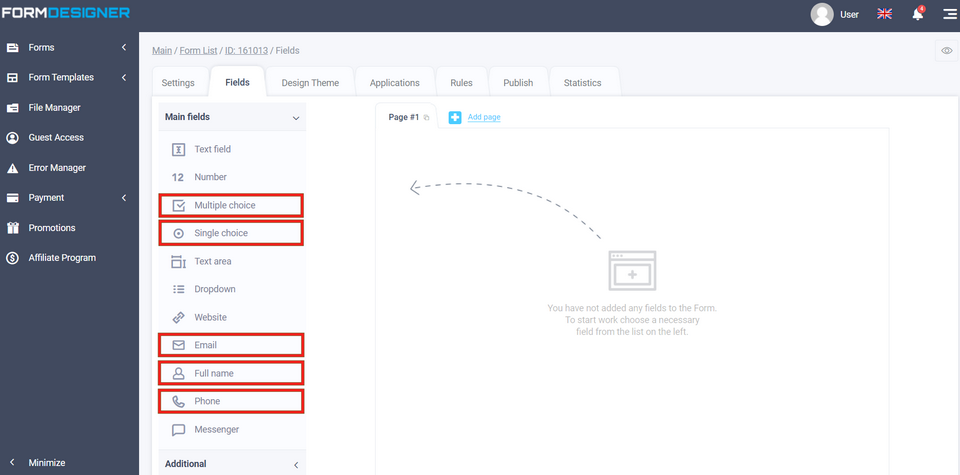Click the plus icon to add page
The height and width of the screenshot is (475, 960).
pyautogui.click(x=455, y=117)
